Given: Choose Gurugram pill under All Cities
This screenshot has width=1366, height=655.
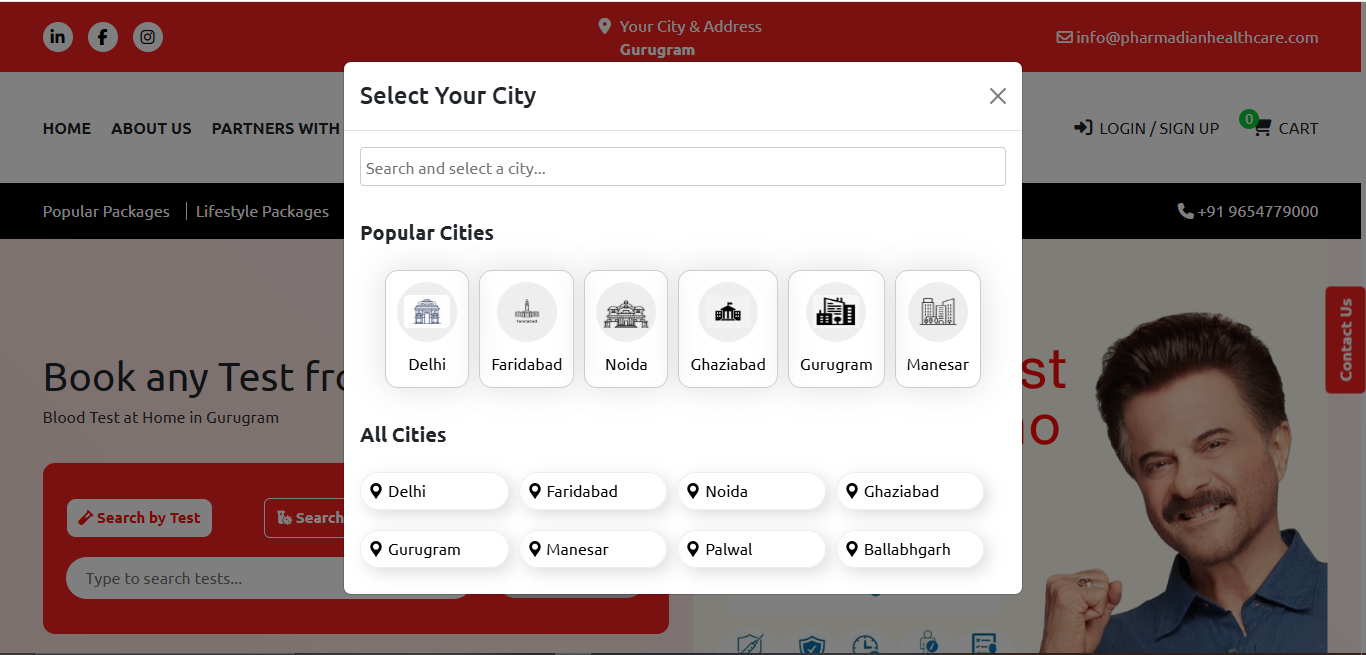Looking at the screenshot, I should [x=434, y=549].
